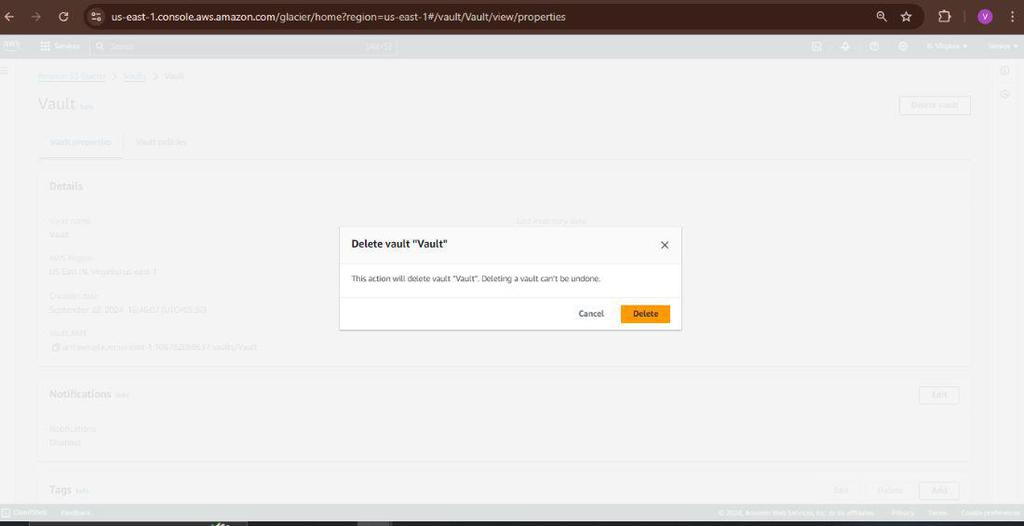This screenshot has height=526, width=1024.
Task: Reload the page with the refresh icon
Action: [x=63, y=17]
